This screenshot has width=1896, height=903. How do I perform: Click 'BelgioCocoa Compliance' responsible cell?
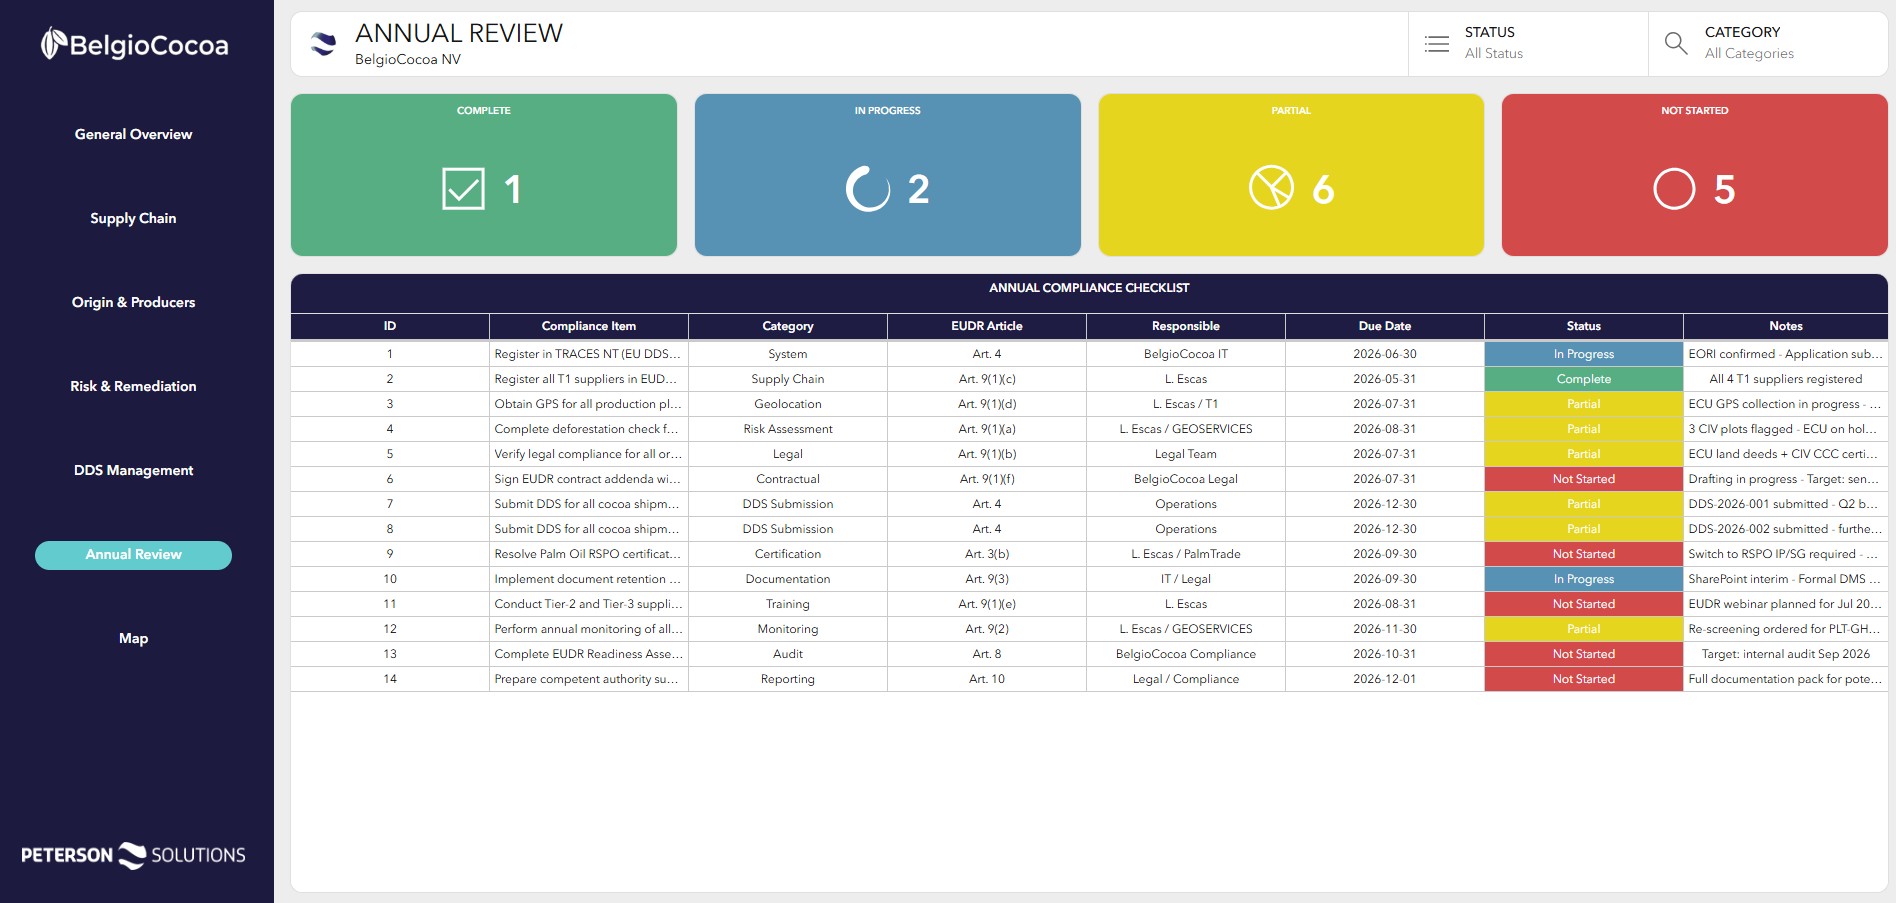tap(1186, 654)
